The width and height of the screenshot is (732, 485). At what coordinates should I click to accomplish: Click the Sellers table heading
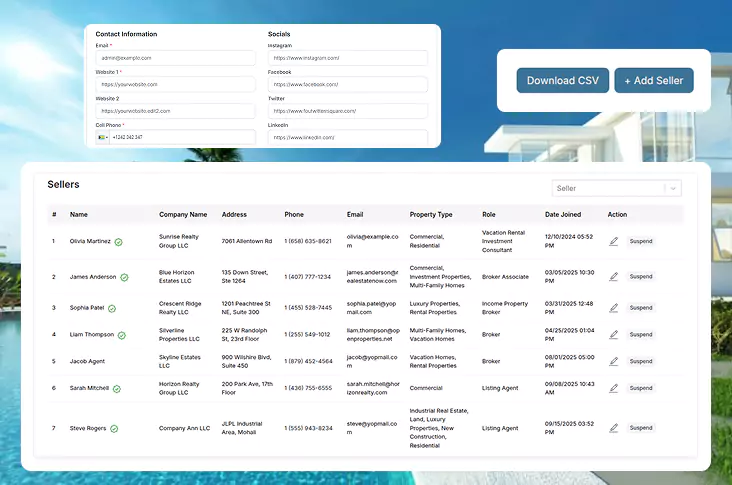(63, 184)
